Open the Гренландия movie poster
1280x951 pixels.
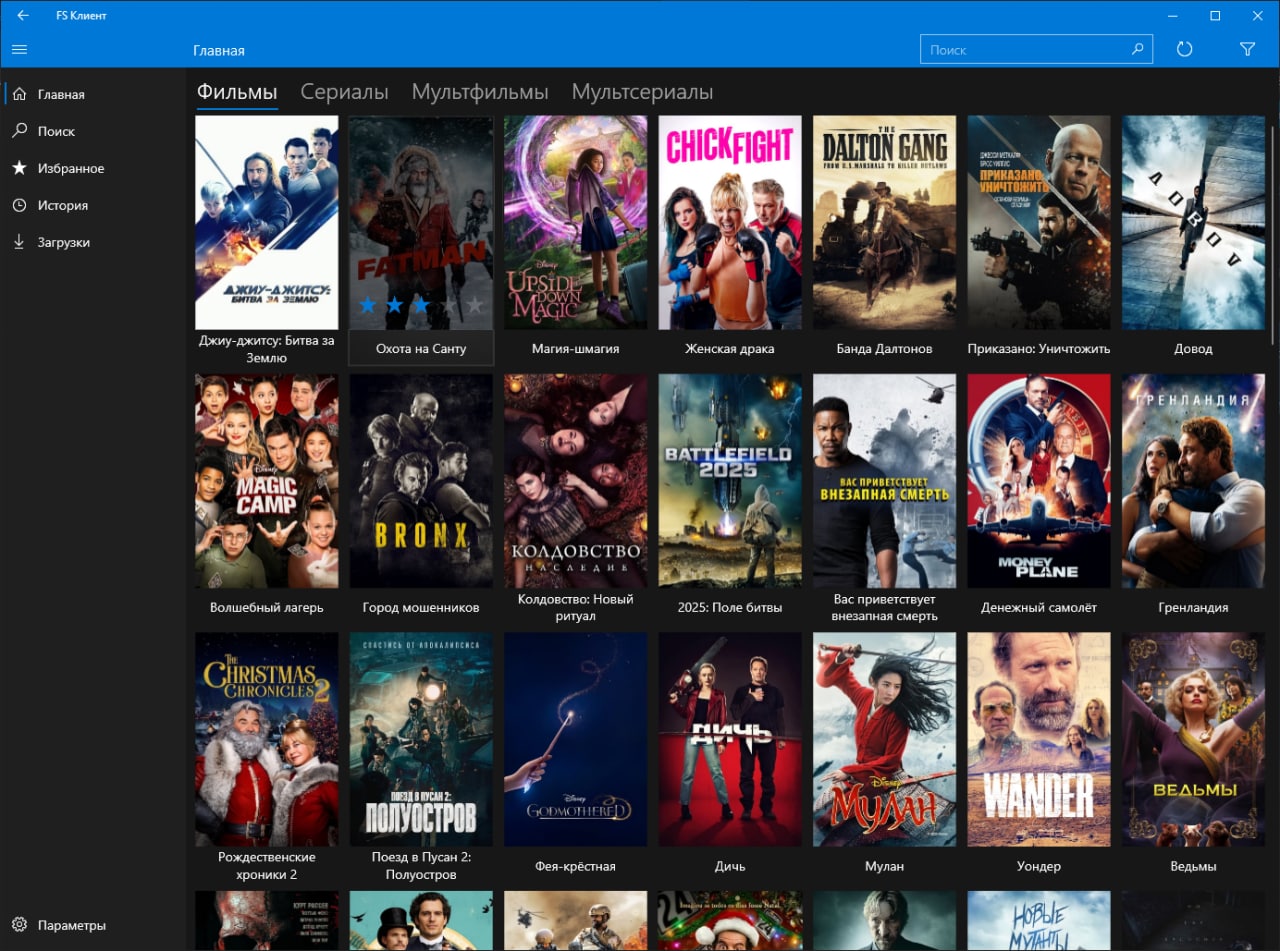click(x=1193, y=481)
